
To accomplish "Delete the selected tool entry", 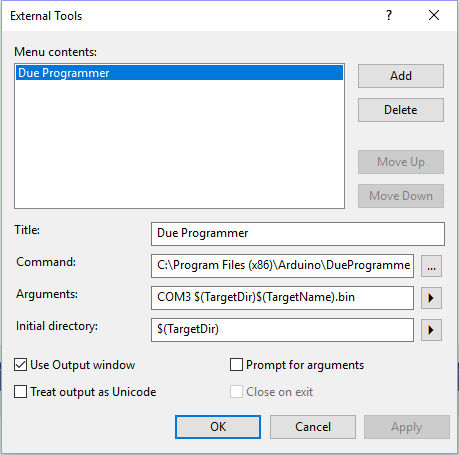I will (x=401, y=110).
